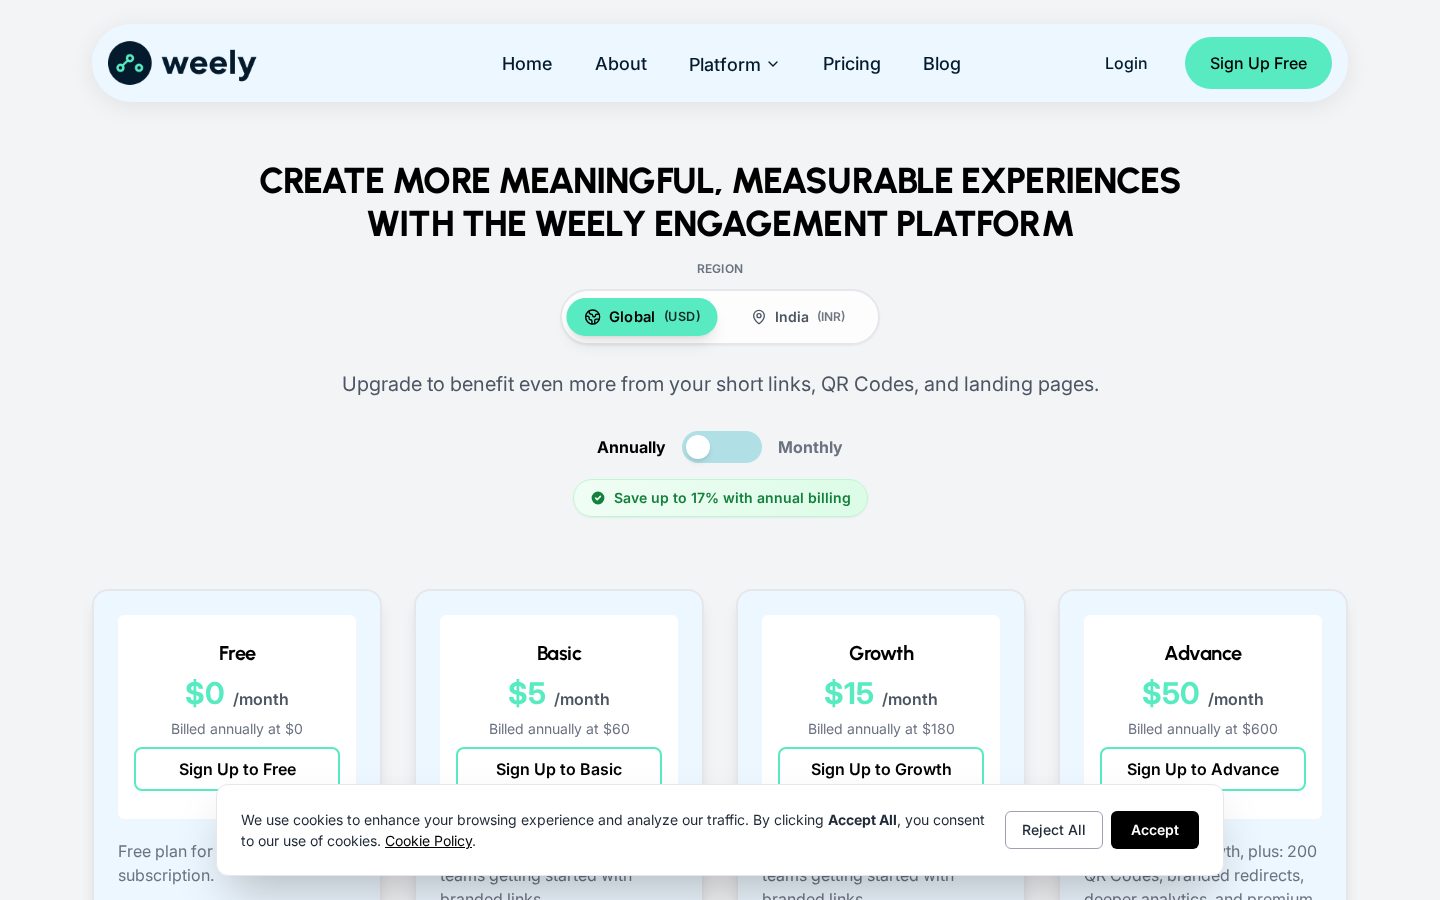Click 'Billed annually at $0' text

(237, 729)
